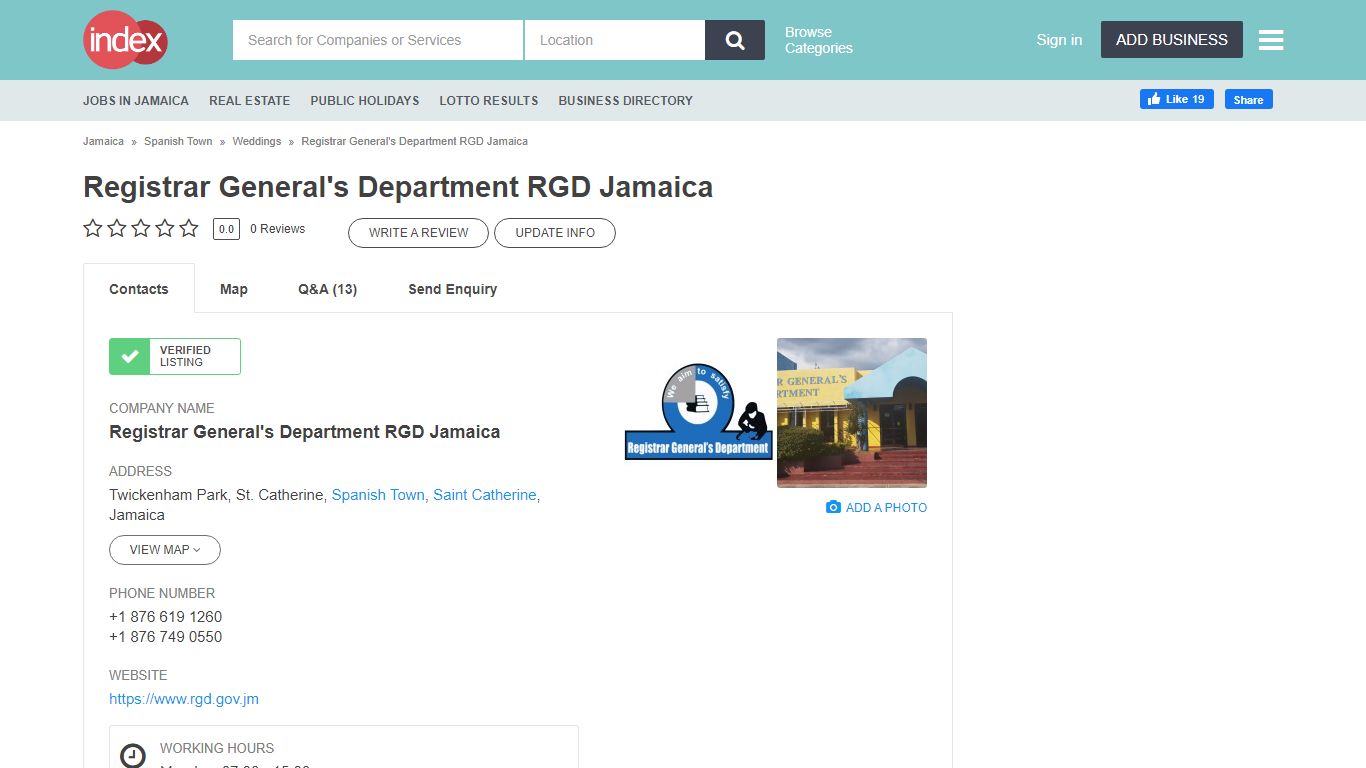Go to Weddings breadcrumb
Screen dimensions: 1366x768
point(257,141)
